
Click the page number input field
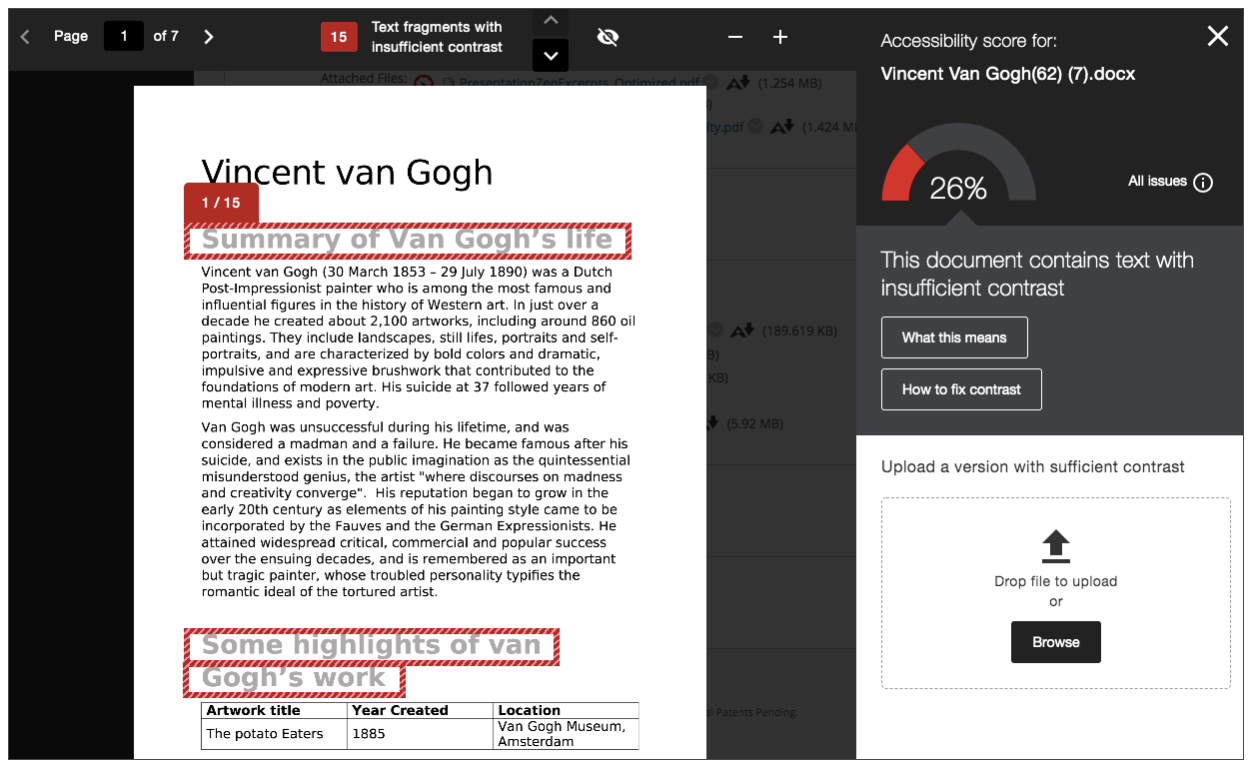[124, 37]
